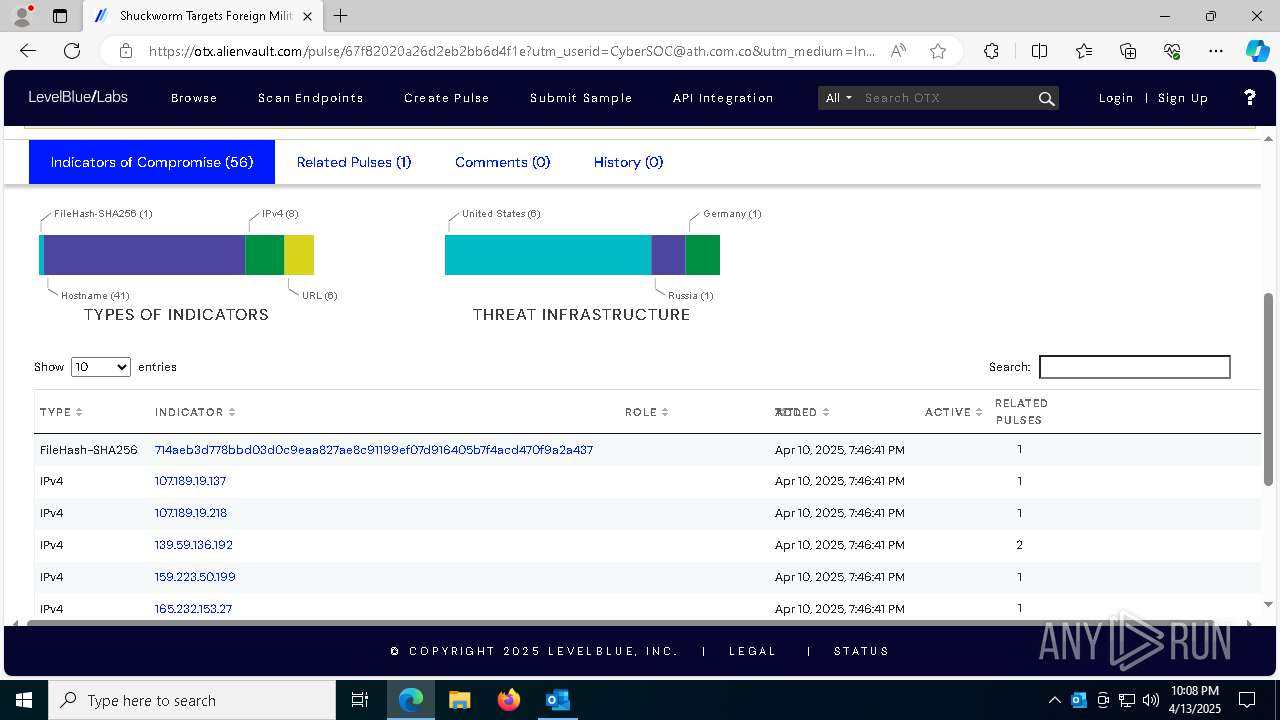
Task: Open the Status footer link
Action: point(862,651)
